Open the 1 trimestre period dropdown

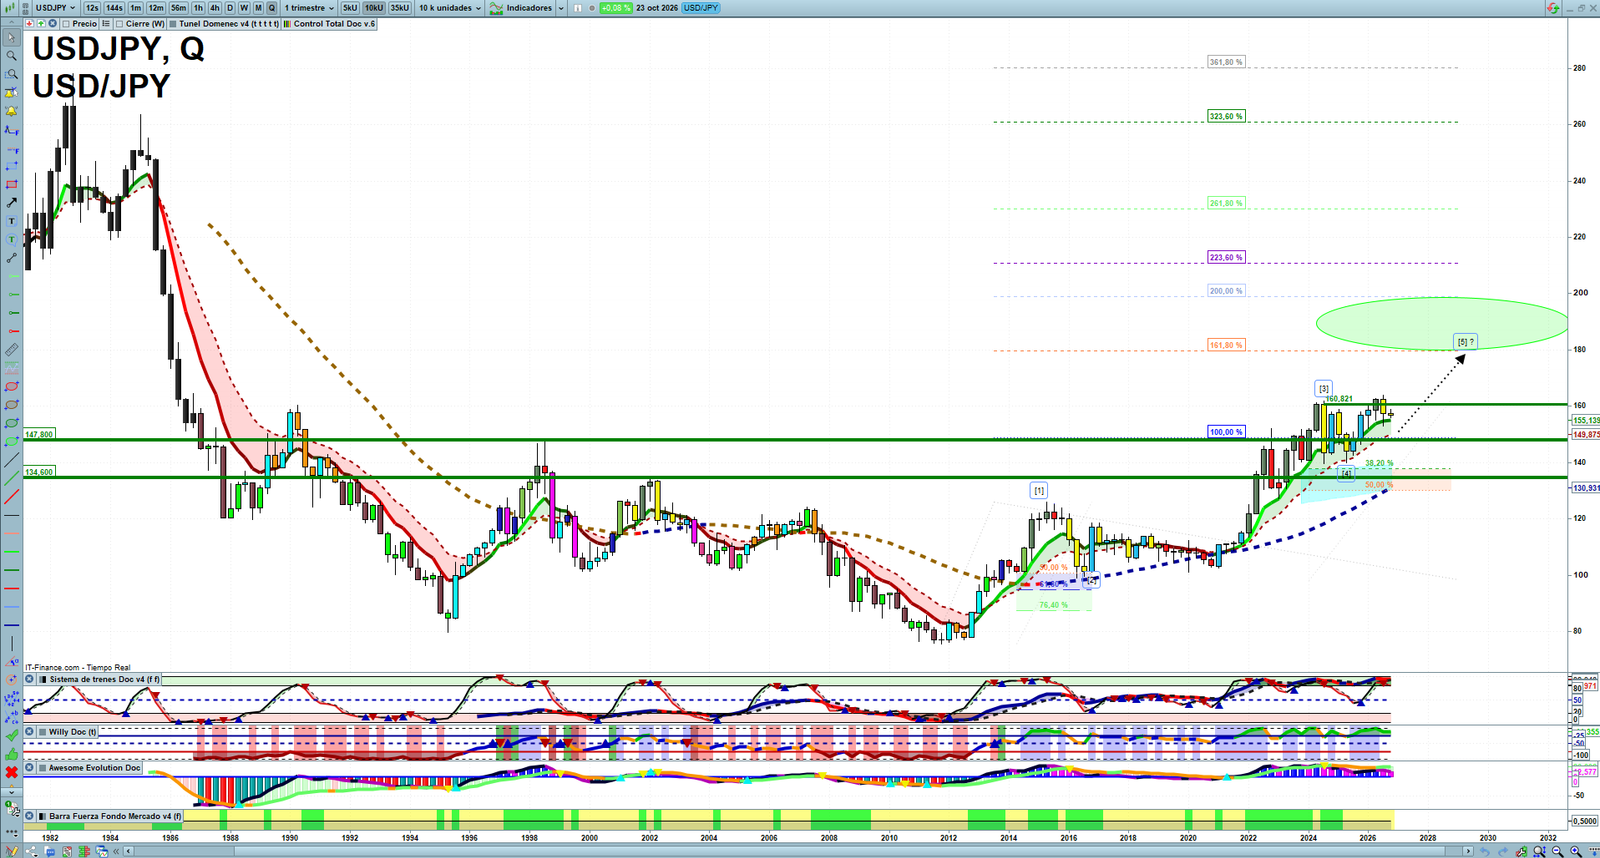coord(309,8)
